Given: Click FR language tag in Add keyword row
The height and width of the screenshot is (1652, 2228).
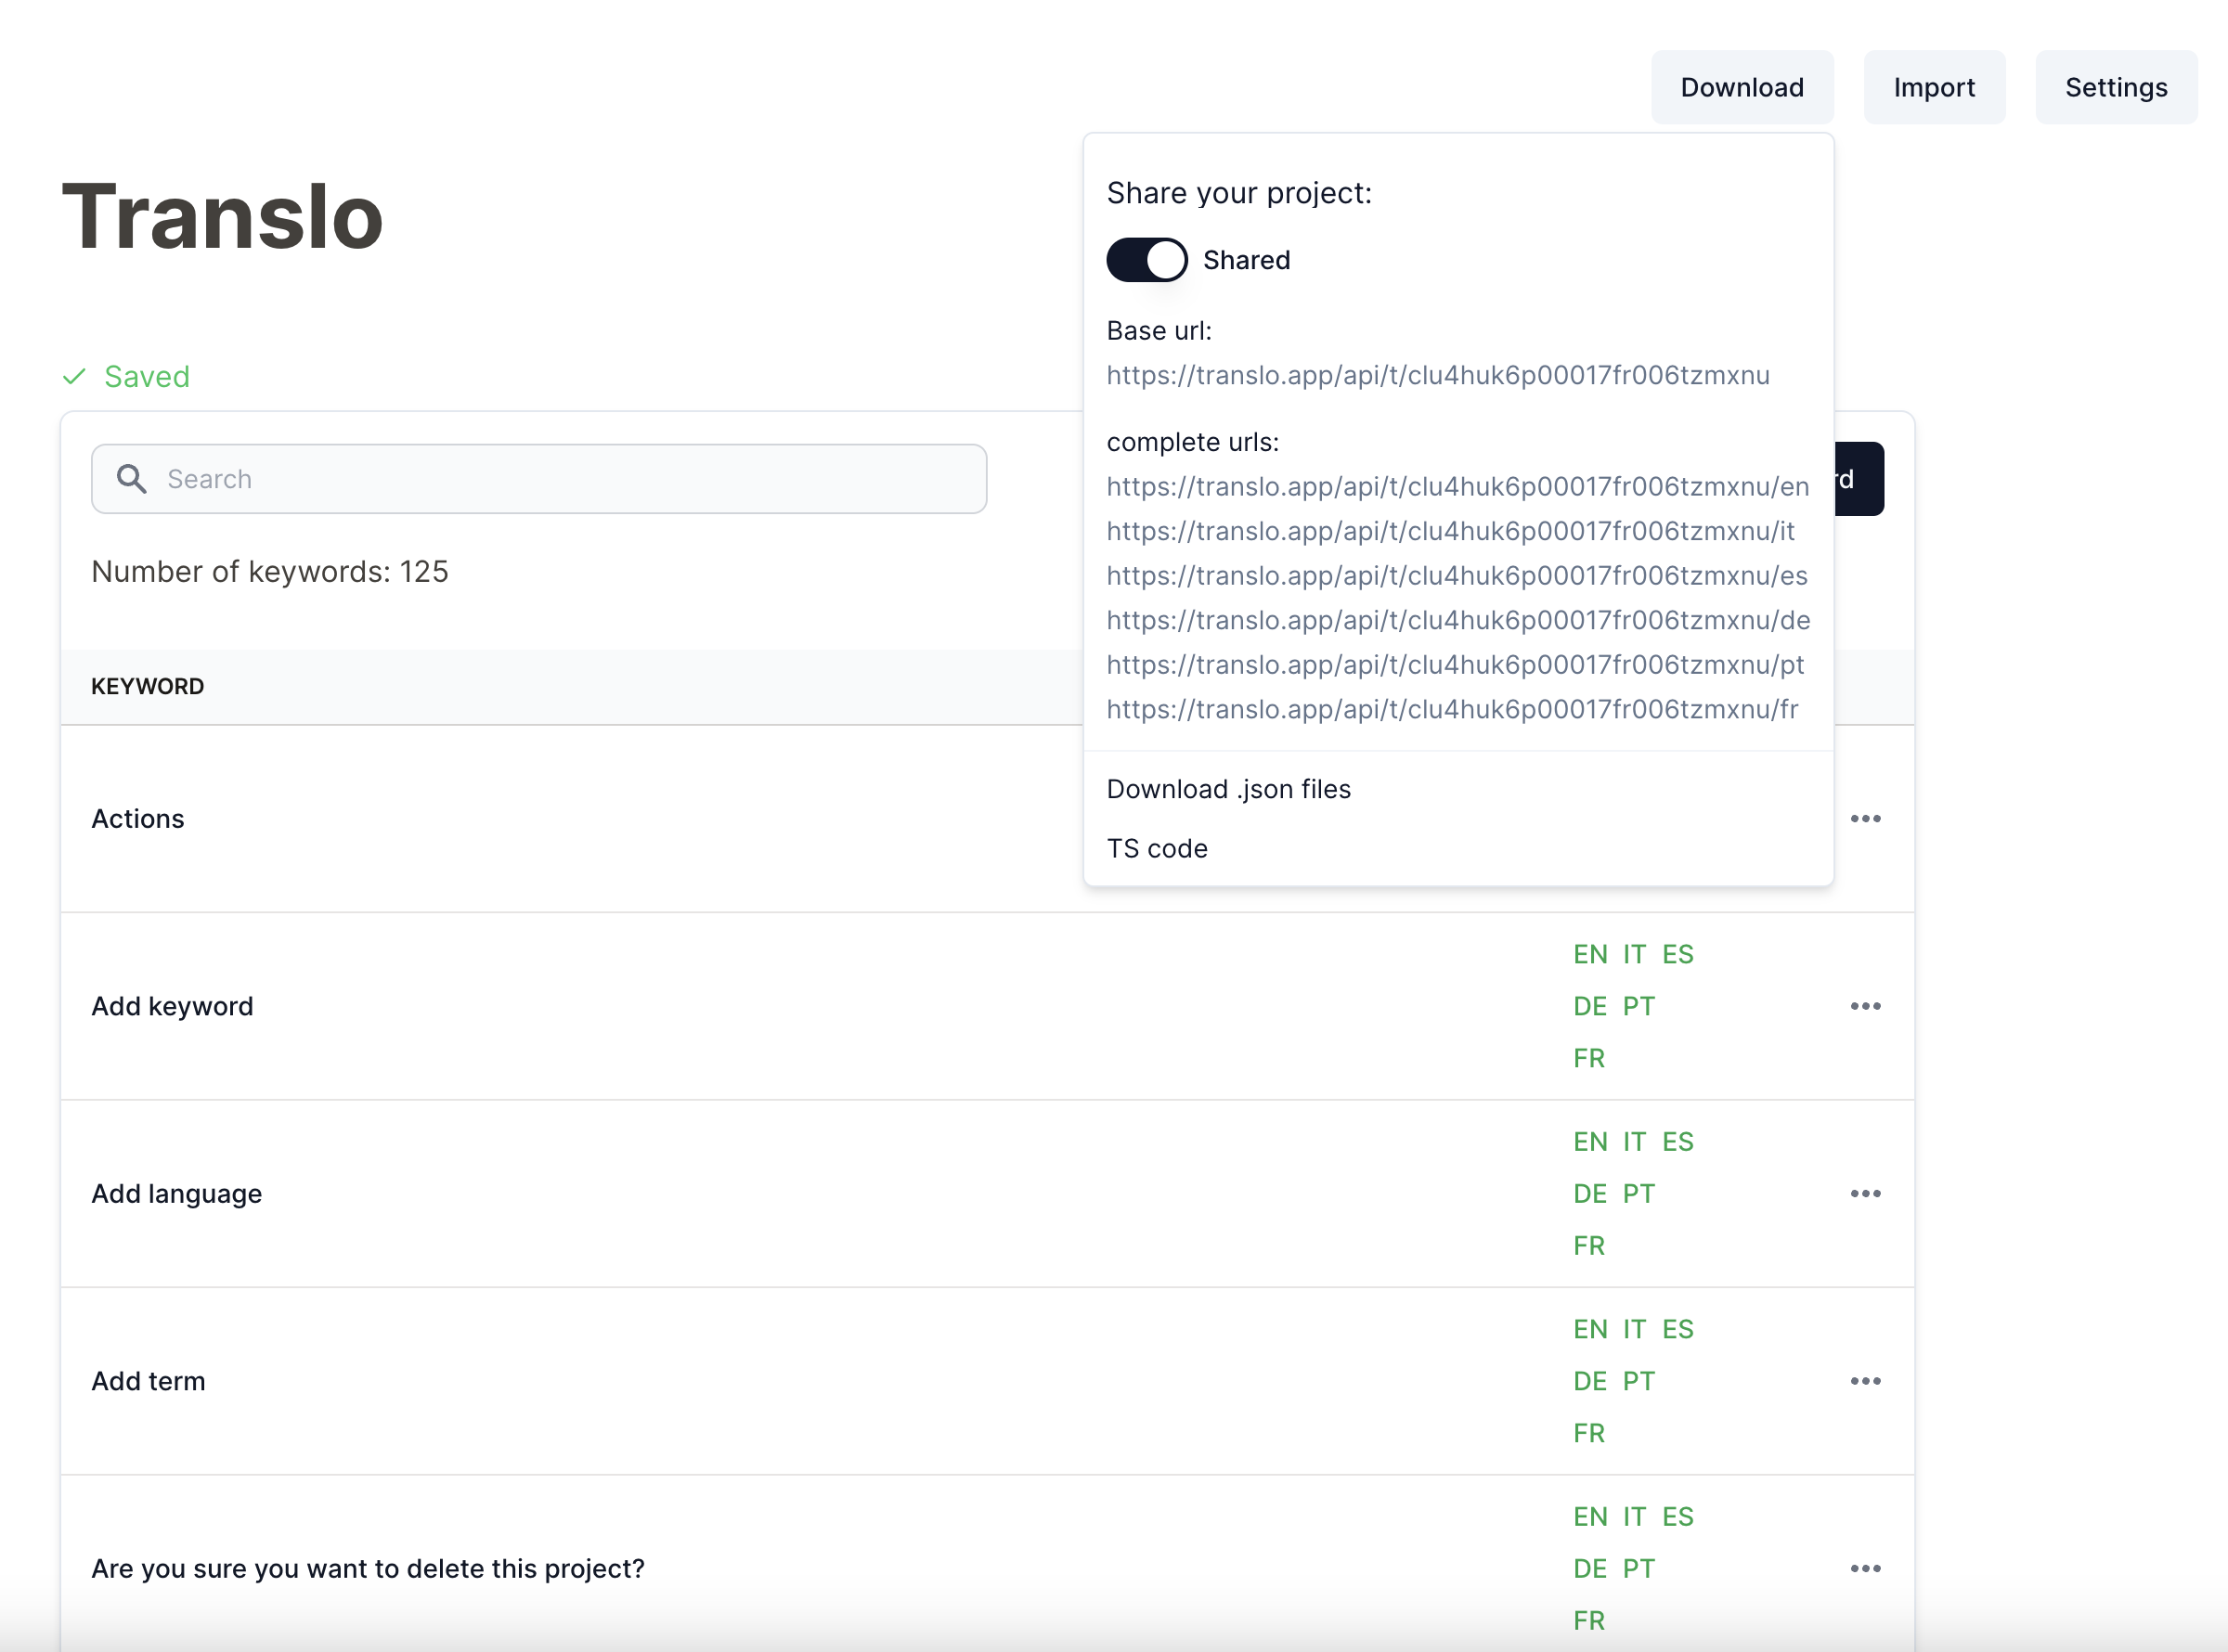Looking at the screenshot, I should [x=1589, y=1058].
